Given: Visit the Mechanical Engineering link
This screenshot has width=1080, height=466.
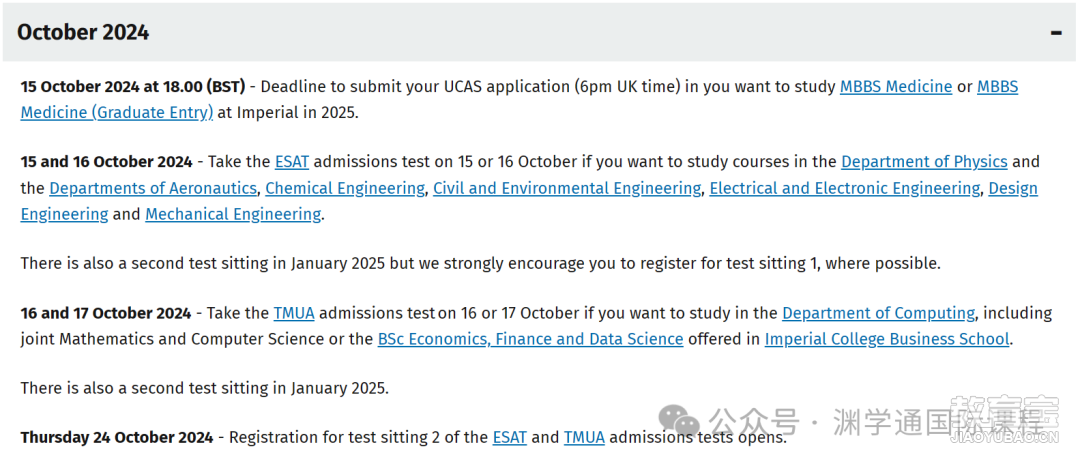Looking at the screenshot, I should click(x=233, y=214).
